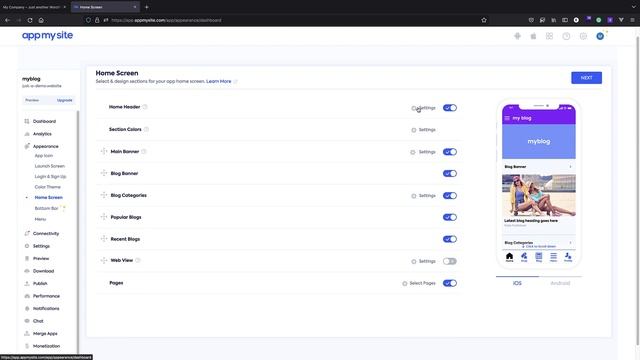Open Monetization in sidebar
Image resolution: width=640 pixels, height=360 pixels.
tap(46, 346)
